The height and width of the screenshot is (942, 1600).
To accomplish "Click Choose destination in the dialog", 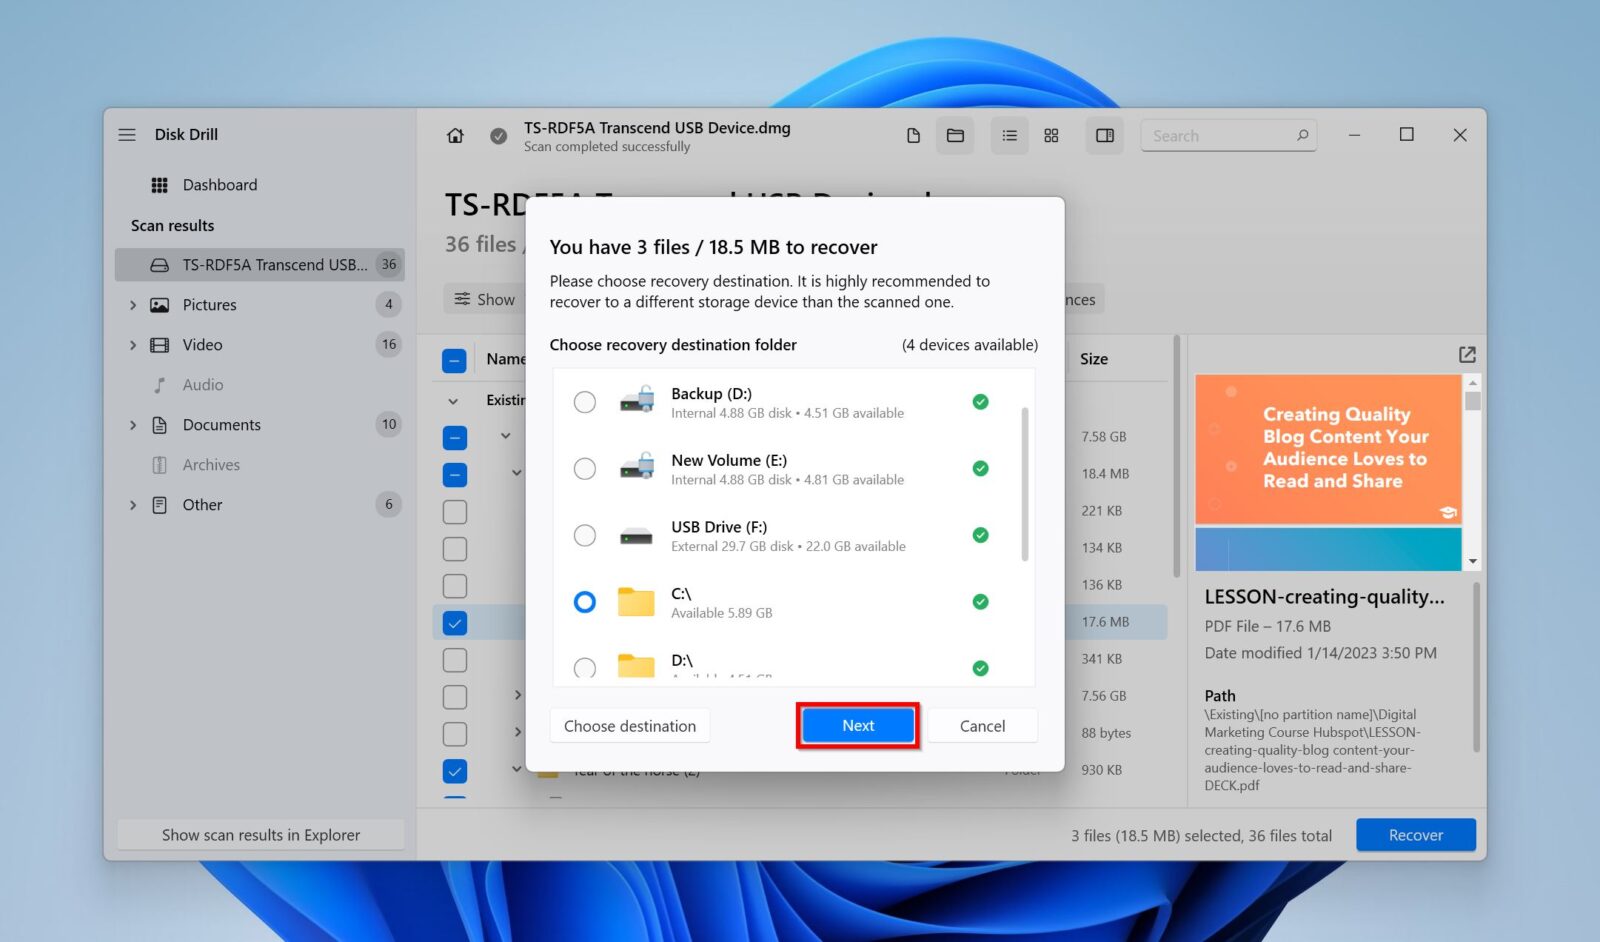I will pos(629,725).
